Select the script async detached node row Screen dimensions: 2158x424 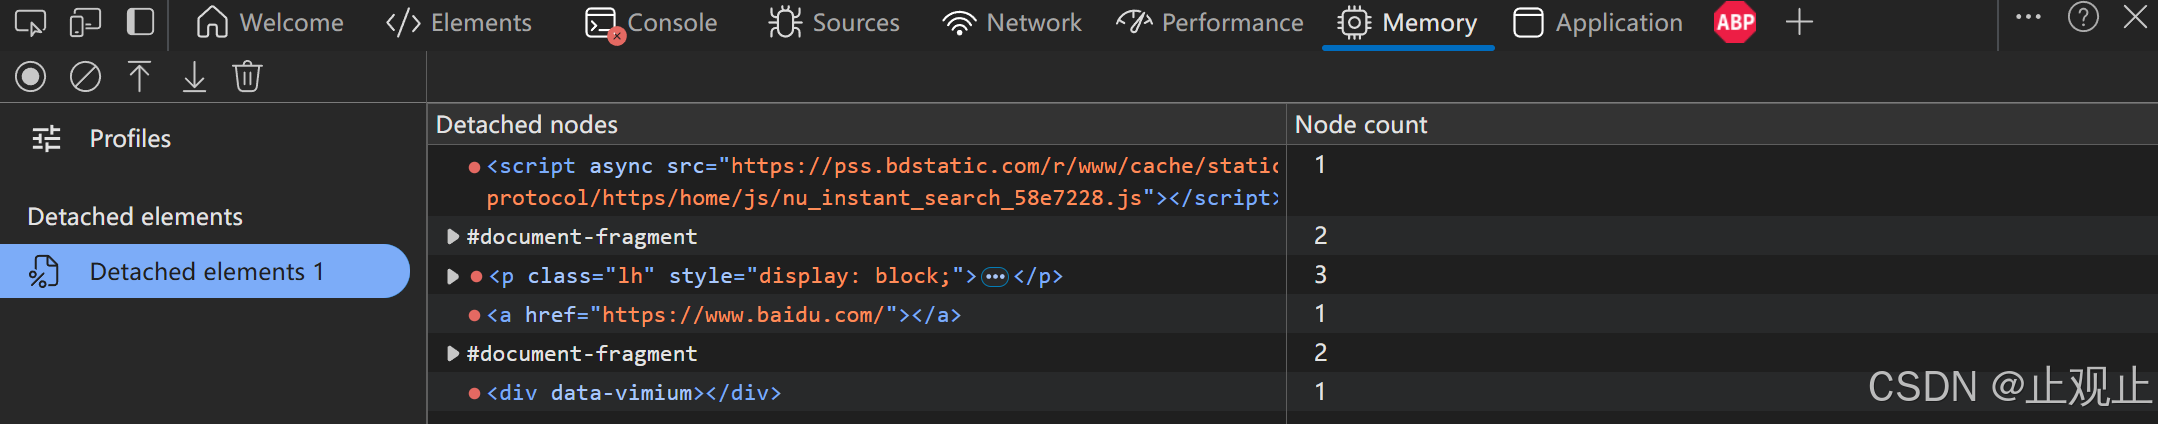pyautogui.click(x=857, y=181)
